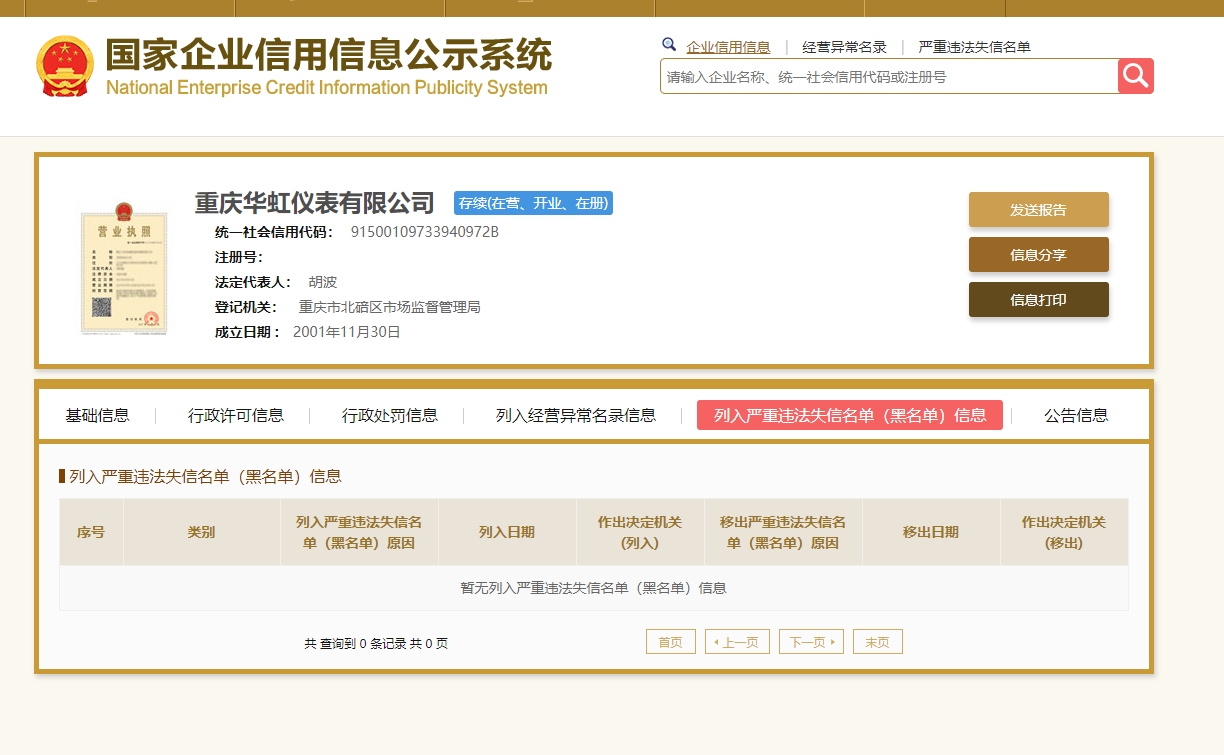Click the 作出决定机关 (移出) column header
This screenshot has height=755, width=1224.
1064,532
